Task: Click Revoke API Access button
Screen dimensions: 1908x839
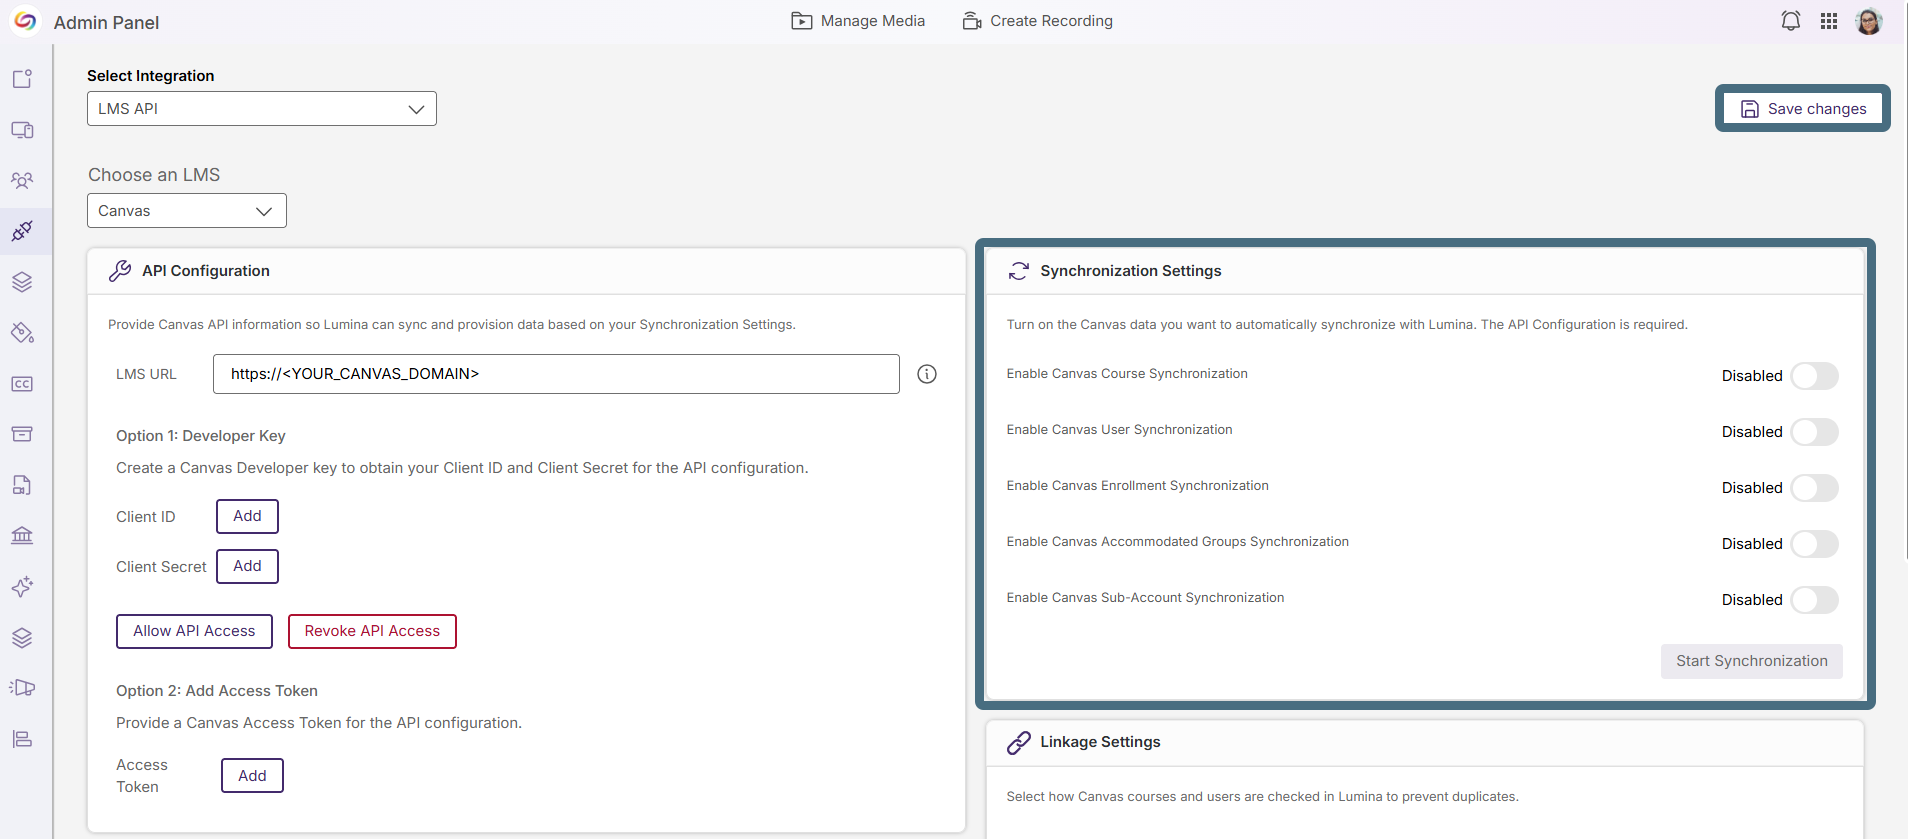Action: coord(372,631)
